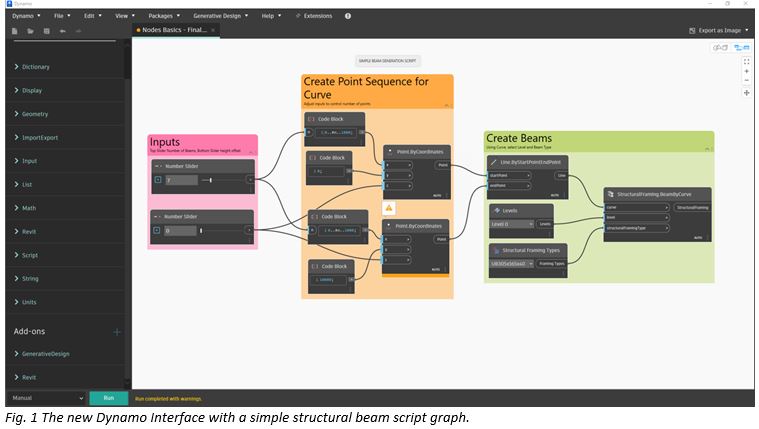Click the topmost Code Block bracket icon
The width and height of the screenshot is (759, 429).
point(311,119)
